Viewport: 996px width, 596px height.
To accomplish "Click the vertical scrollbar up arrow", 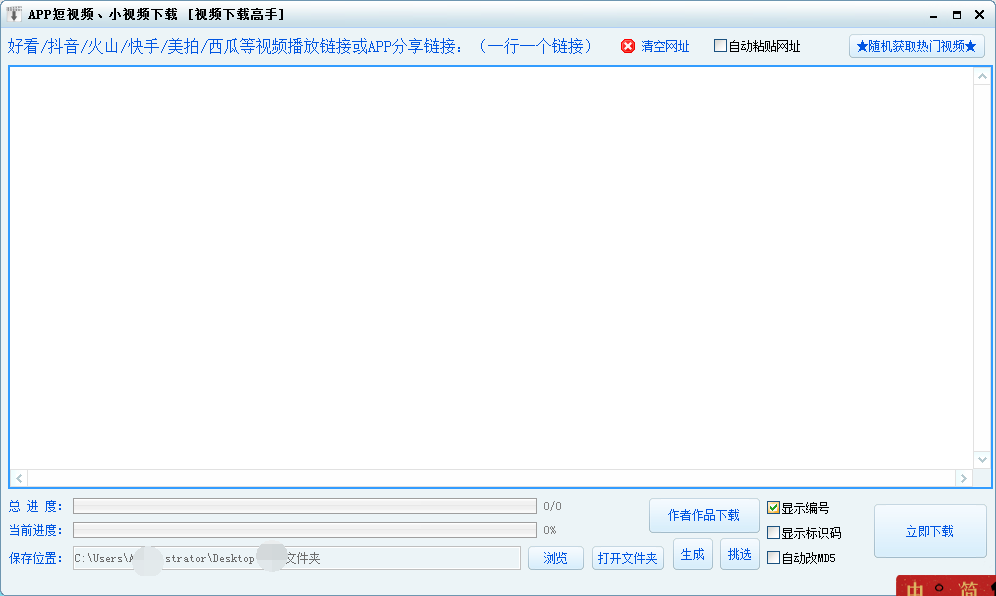I will point(982,76).
